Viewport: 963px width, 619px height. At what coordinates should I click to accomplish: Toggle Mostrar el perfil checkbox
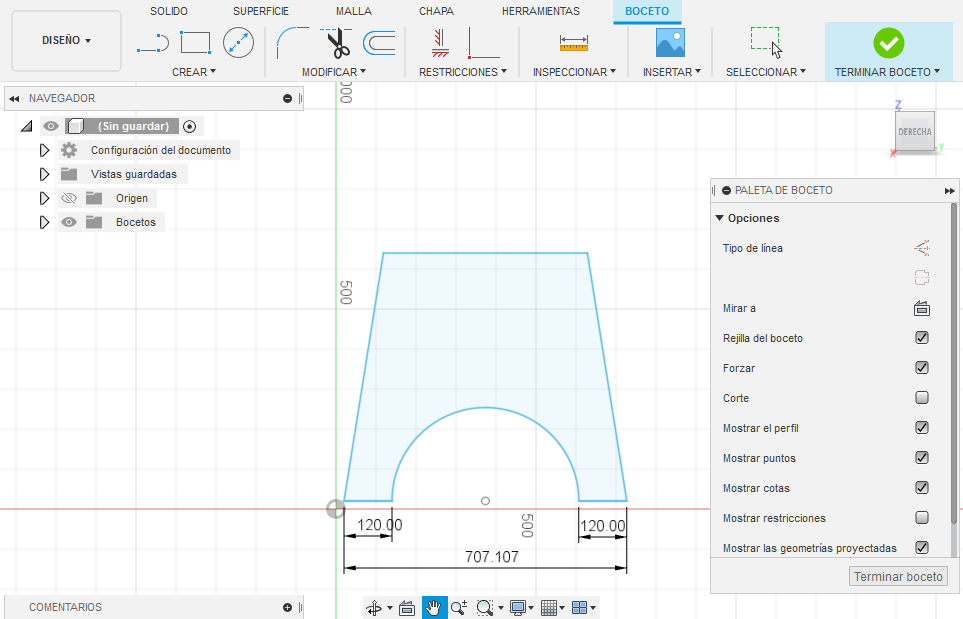pyautogui.click(x=922, y=428)
